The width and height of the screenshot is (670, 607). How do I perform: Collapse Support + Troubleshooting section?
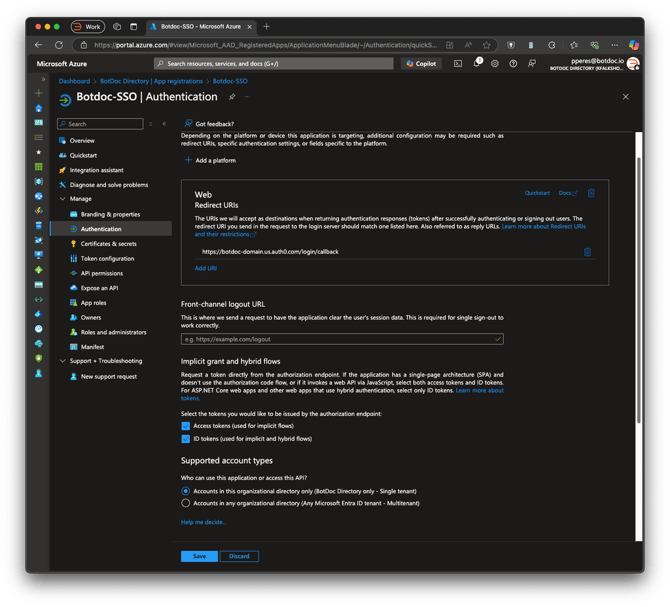click(x=63, y=361)
